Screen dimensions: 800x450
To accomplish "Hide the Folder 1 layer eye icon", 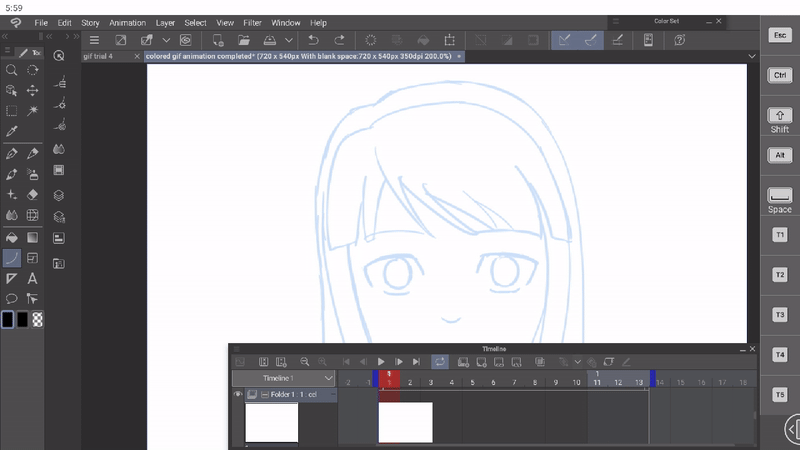I will tap(238, 395).
